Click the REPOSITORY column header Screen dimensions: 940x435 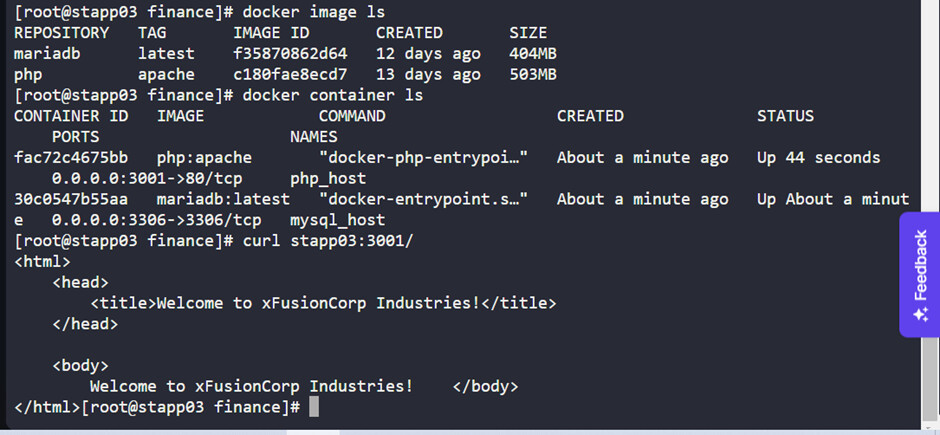(x=62, y=33)
